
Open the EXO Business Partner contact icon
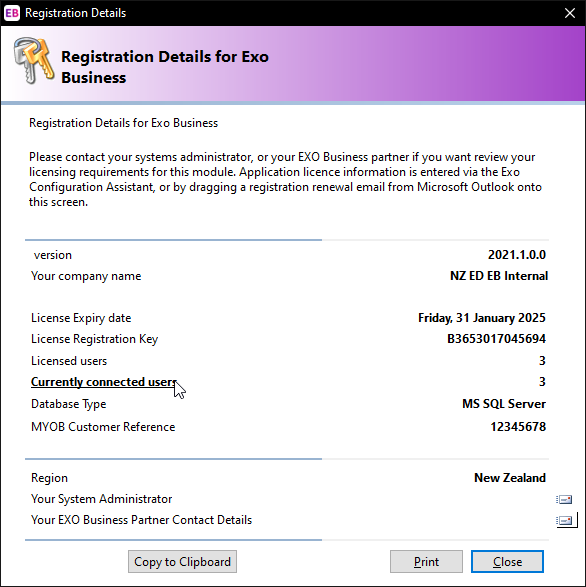(564, 520)
